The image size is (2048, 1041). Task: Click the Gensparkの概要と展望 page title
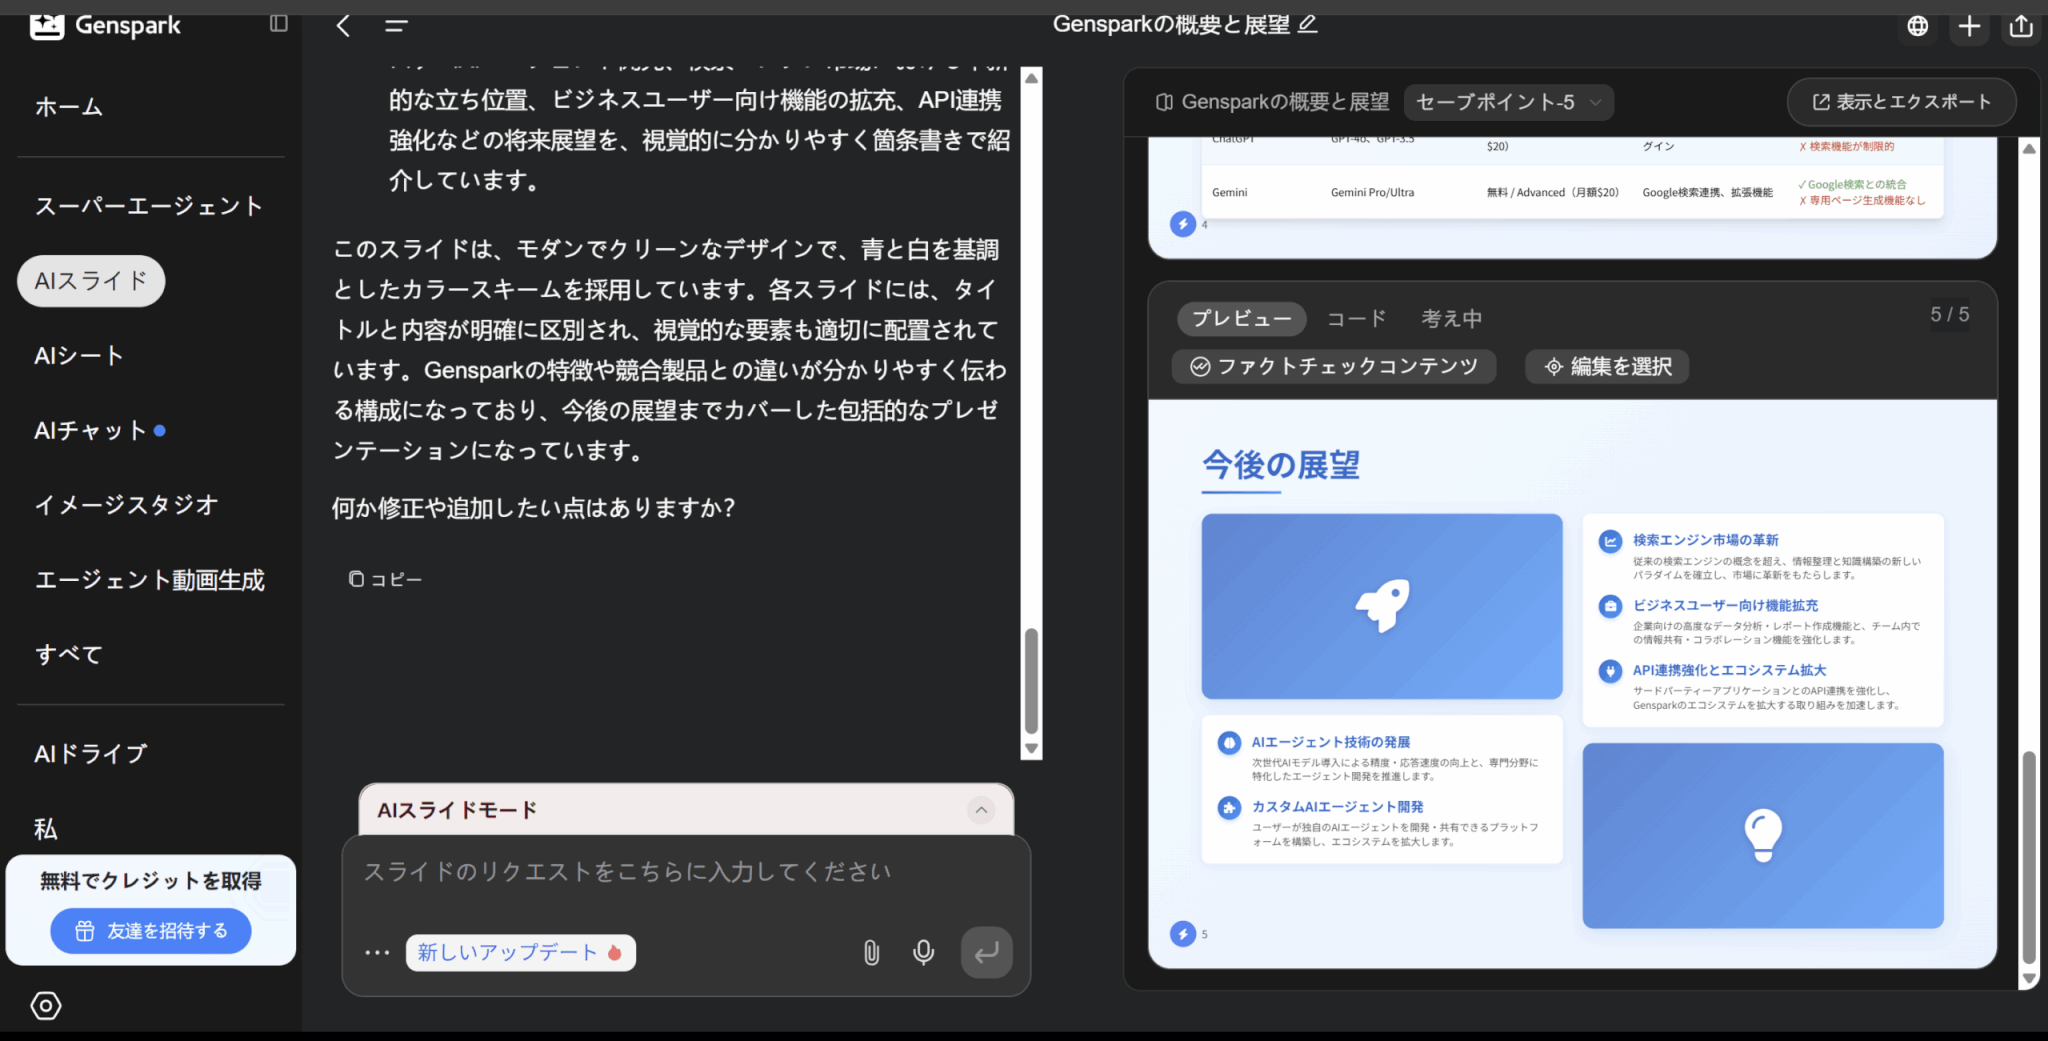click(x=1171, y=24)
